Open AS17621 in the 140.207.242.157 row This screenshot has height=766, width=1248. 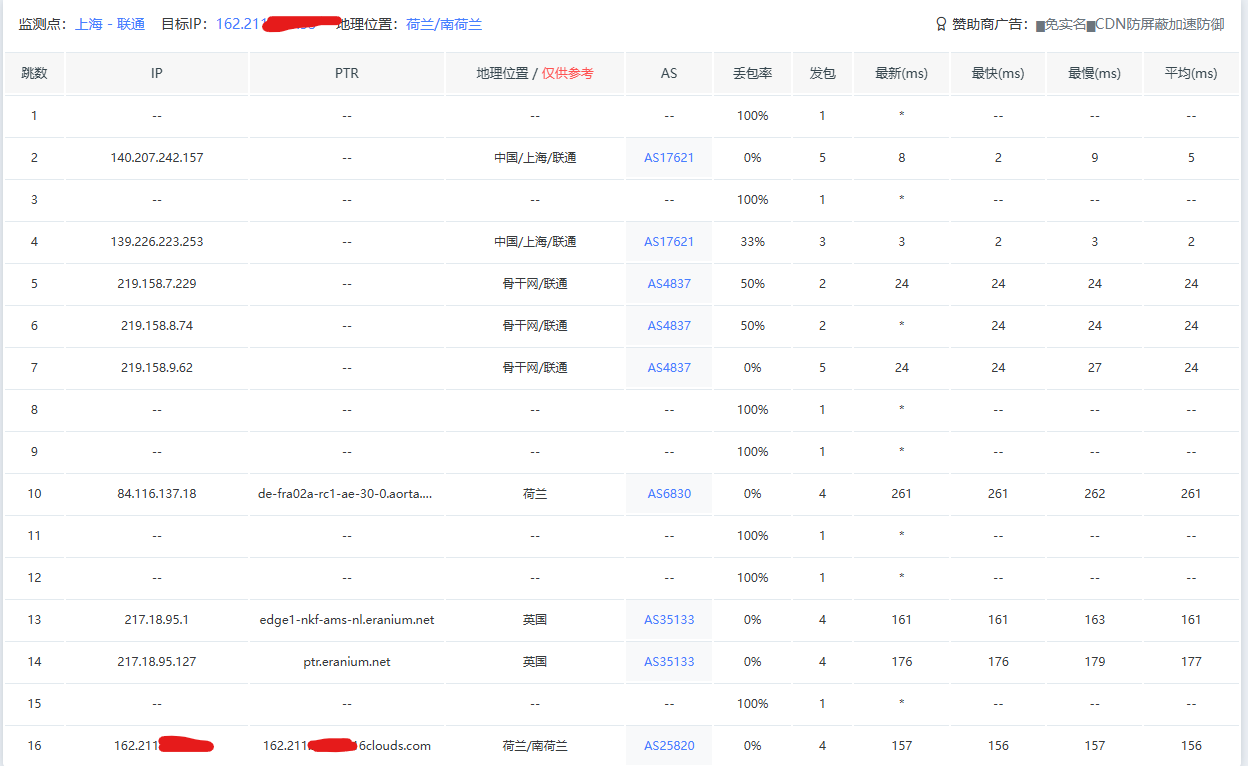(x=669, y=158)
